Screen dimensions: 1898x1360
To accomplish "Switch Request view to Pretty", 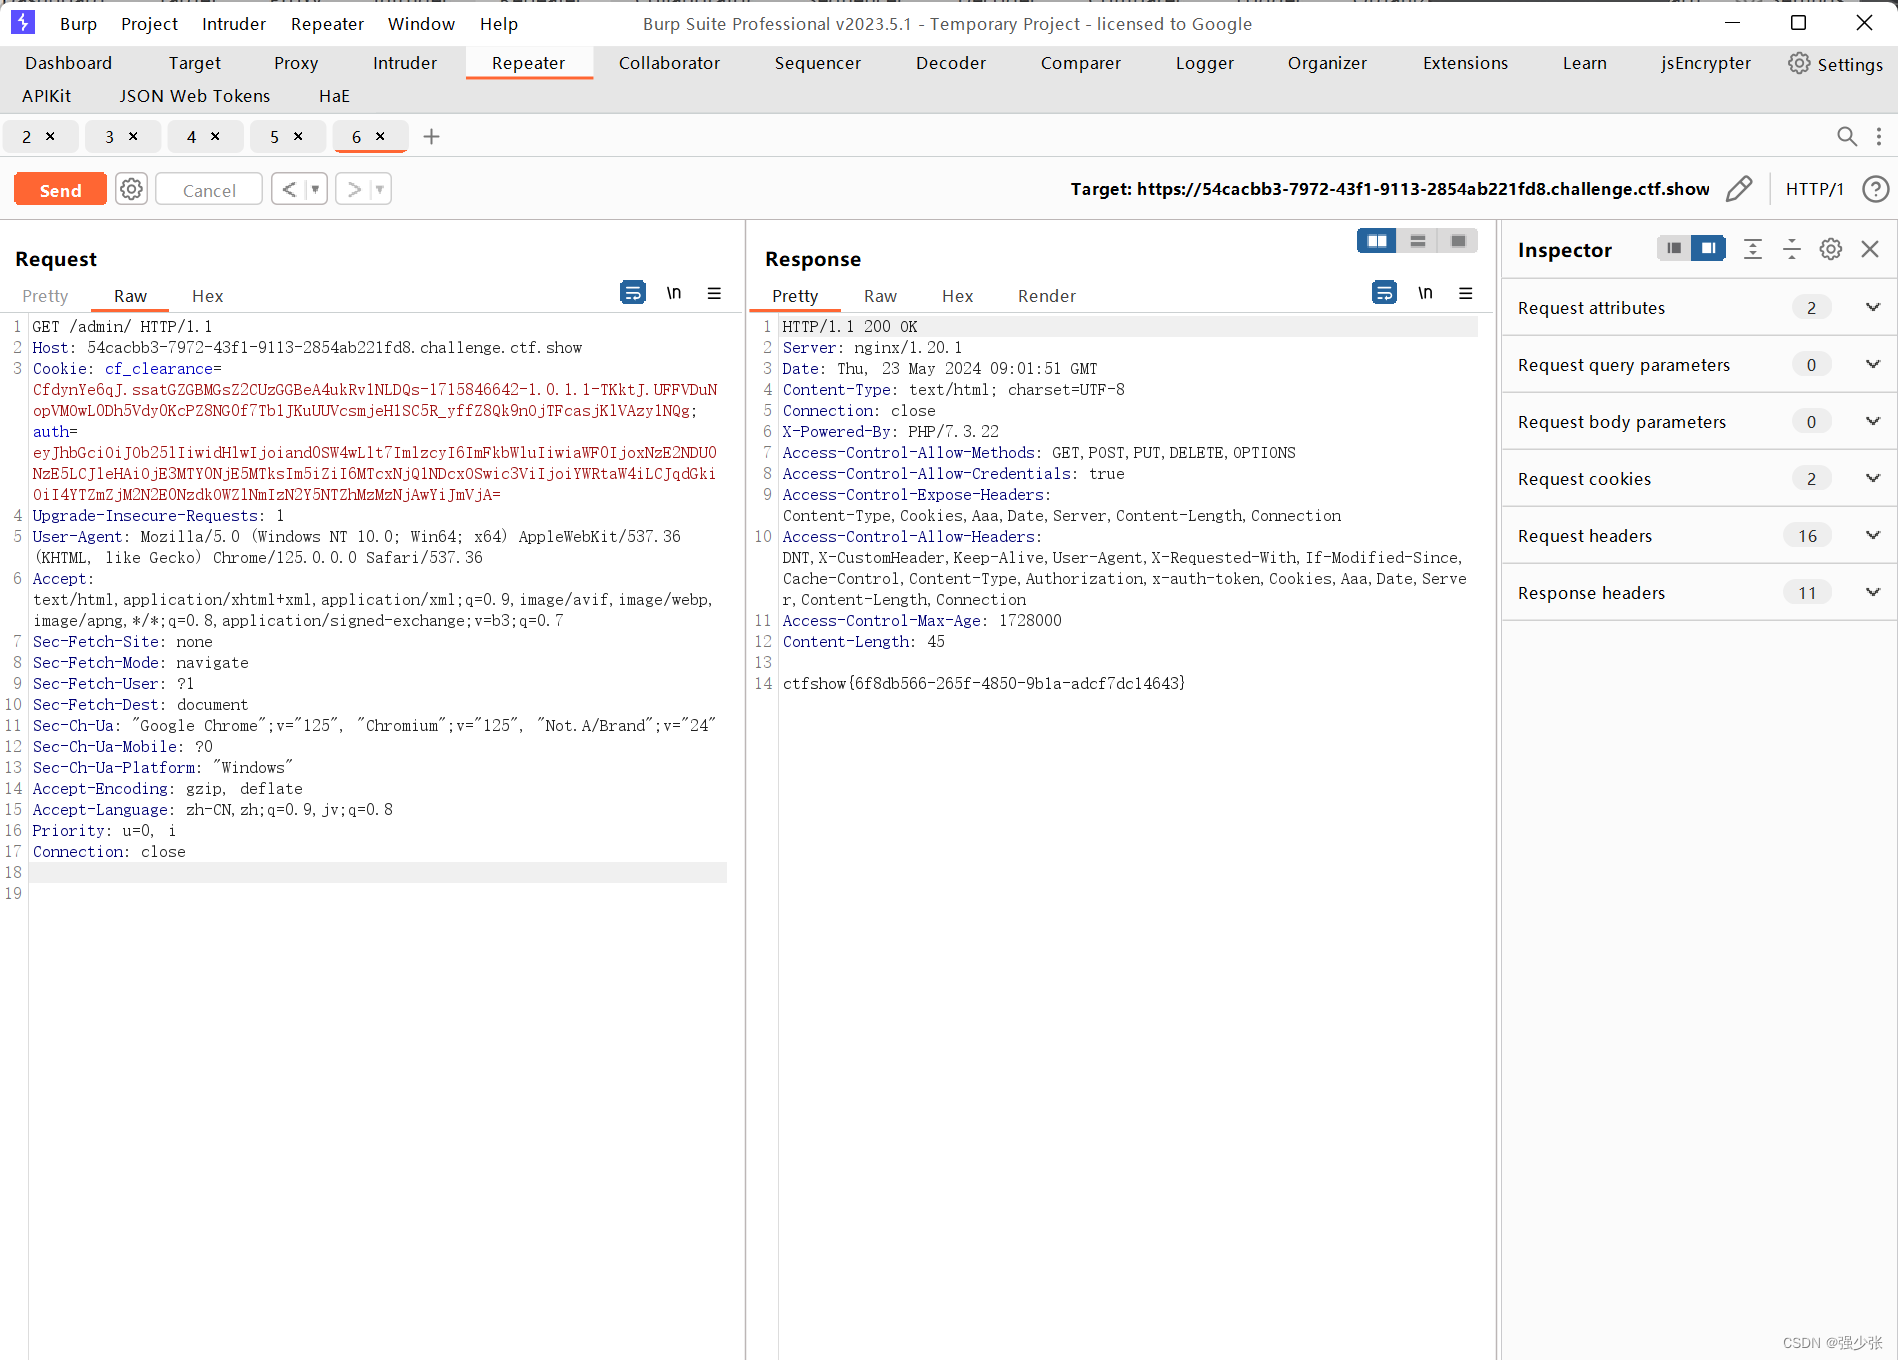I will click(x=45, y=296).
